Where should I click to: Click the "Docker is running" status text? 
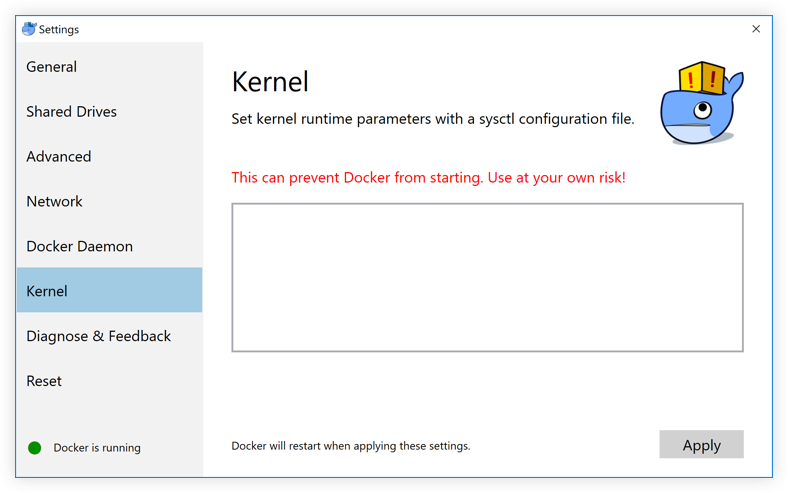pyautogui.click(x=97, y=448)
